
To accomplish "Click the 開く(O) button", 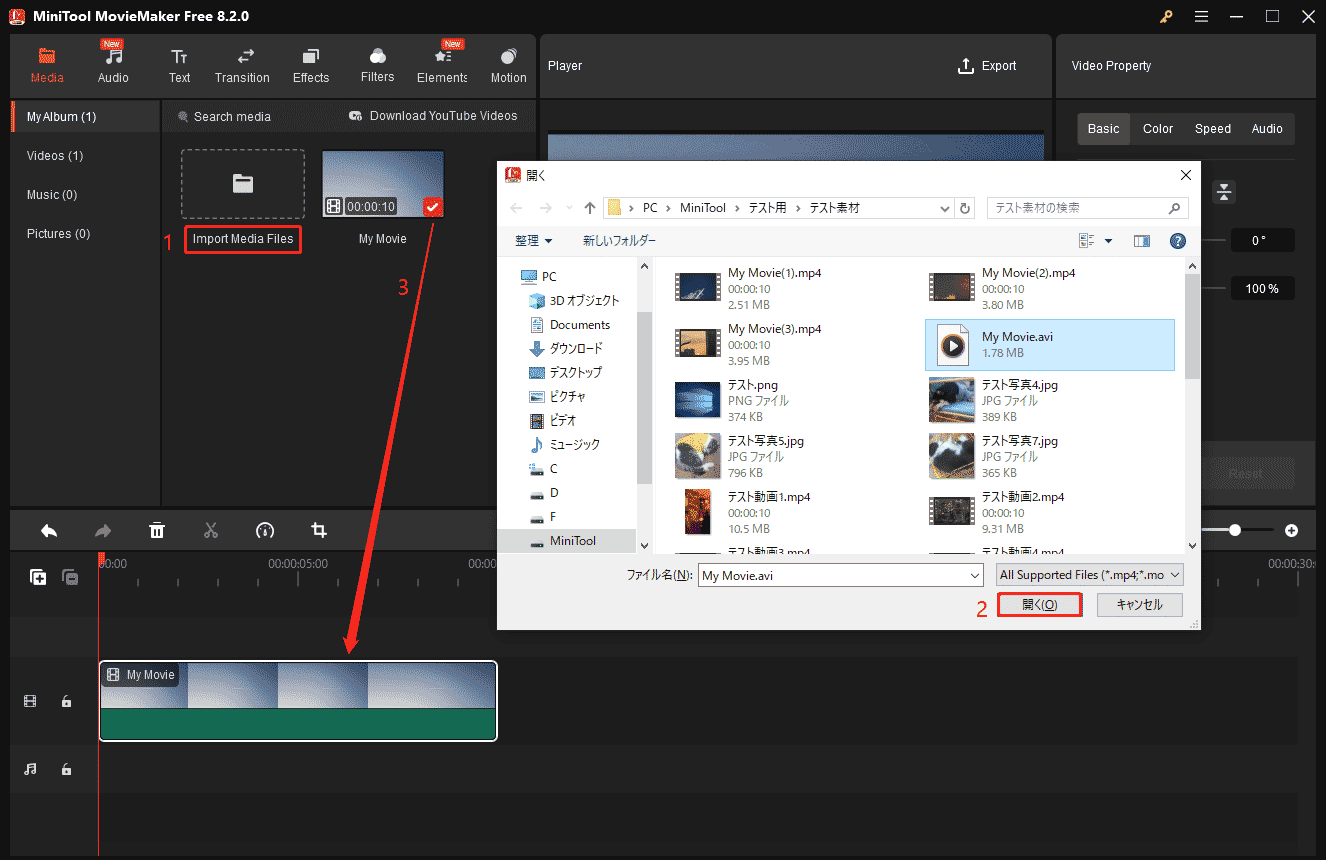I will point(1040,605).
